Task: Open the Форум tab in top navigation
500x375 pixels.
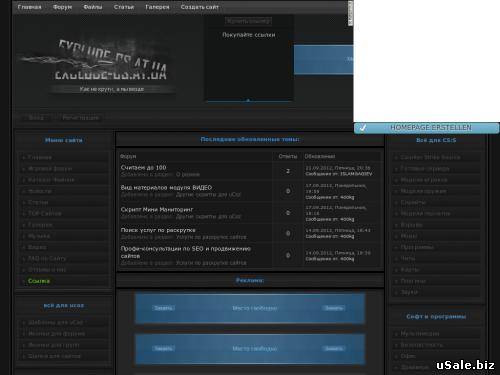Action: tap(62, 7)
